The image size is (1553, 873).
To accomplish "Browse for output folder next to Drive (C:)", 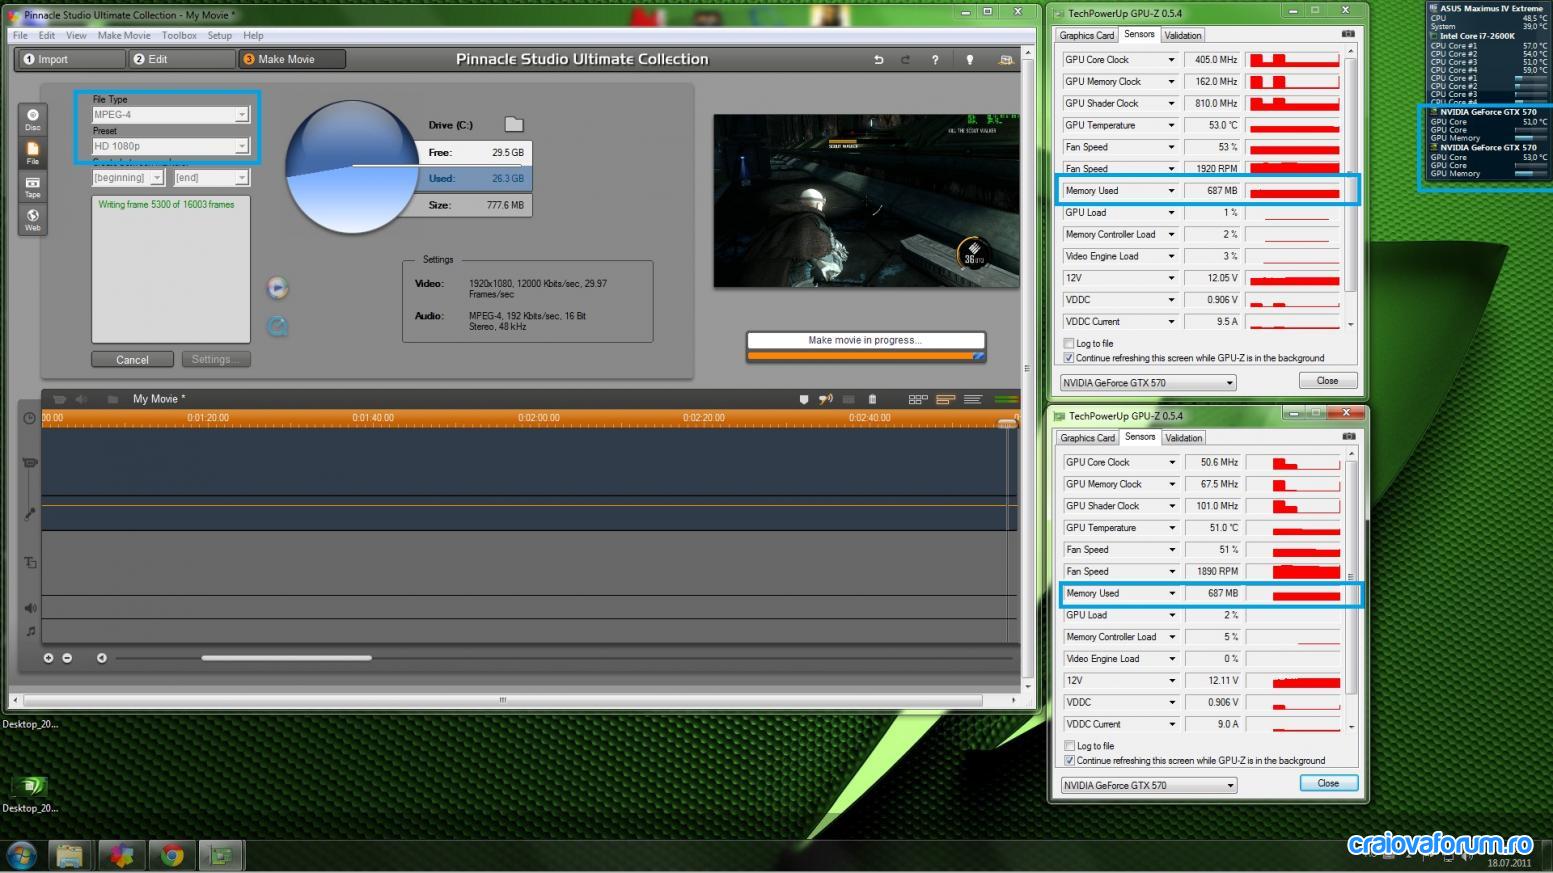I will click(x=514, y=124).
